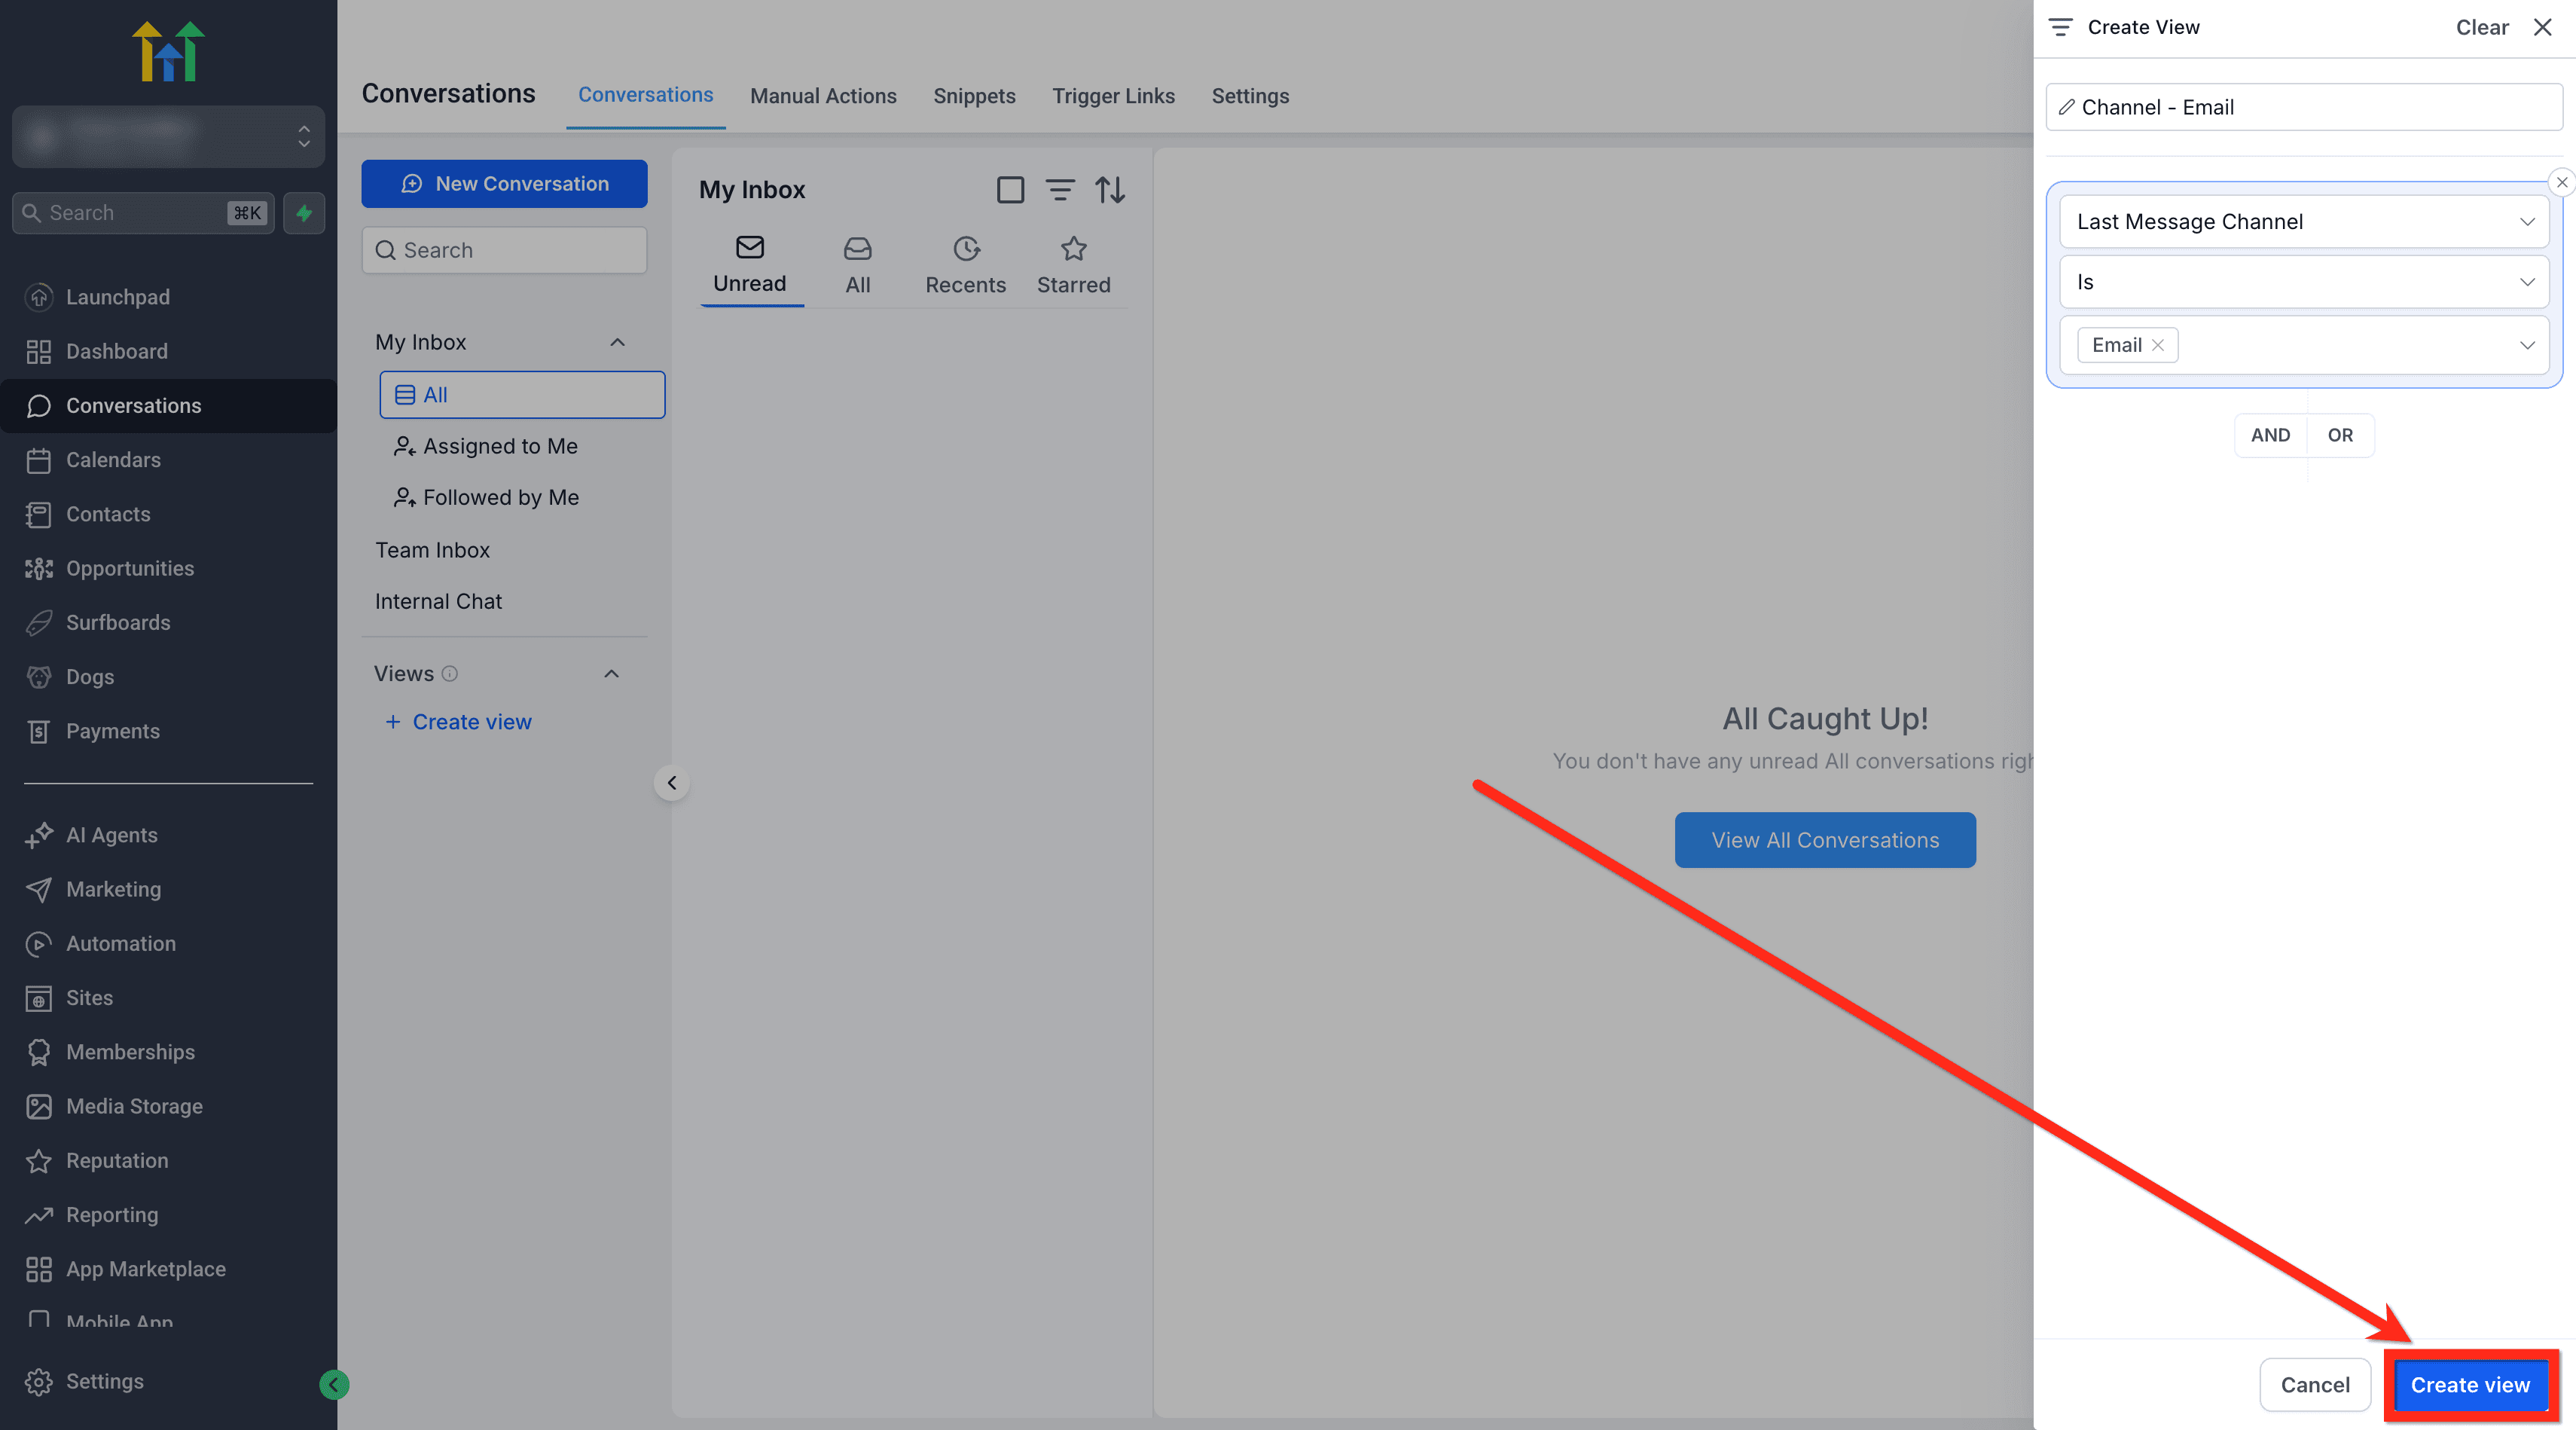
Task: Open the inbox filter icon
Action: click(1060, 189)
